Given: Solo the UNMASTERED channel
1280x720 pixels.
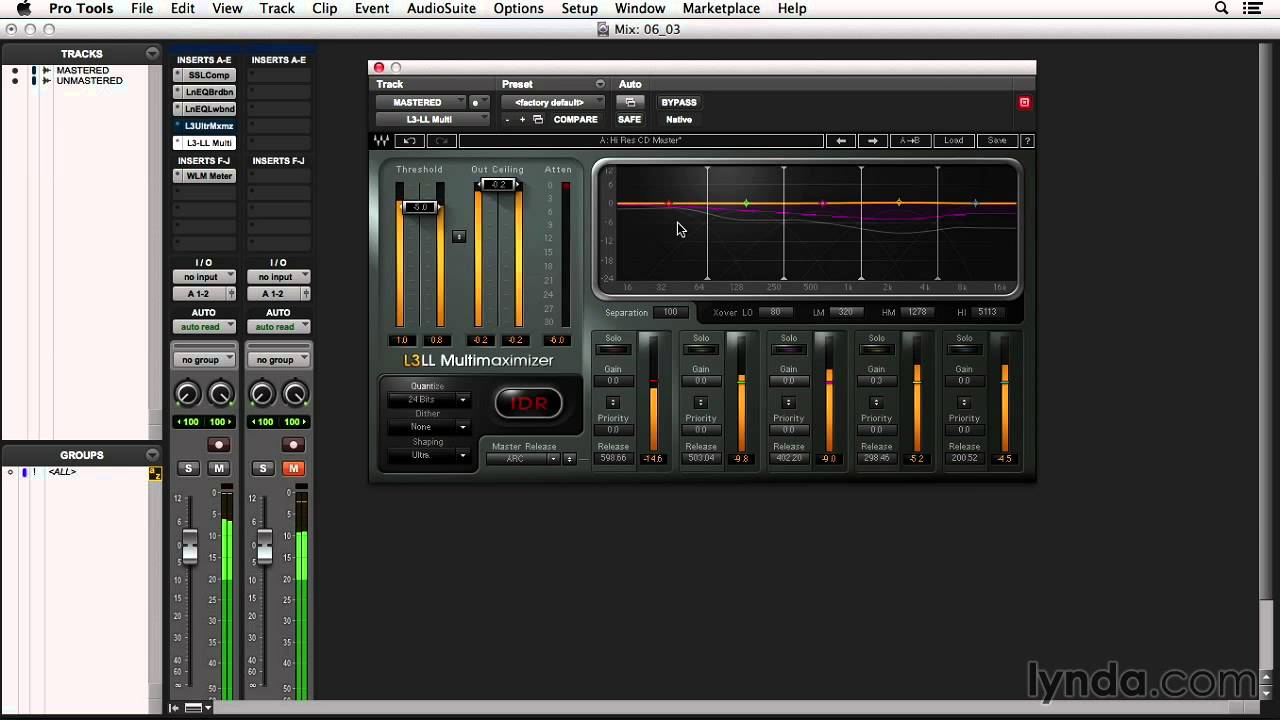Looking at the screenshot, I should 263,468.
